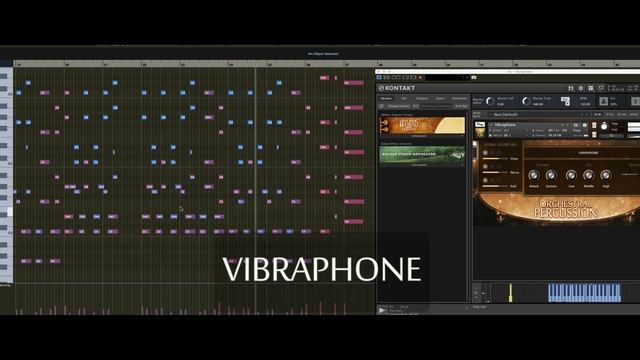Click the Hall mic volume slider

[496, 186]
